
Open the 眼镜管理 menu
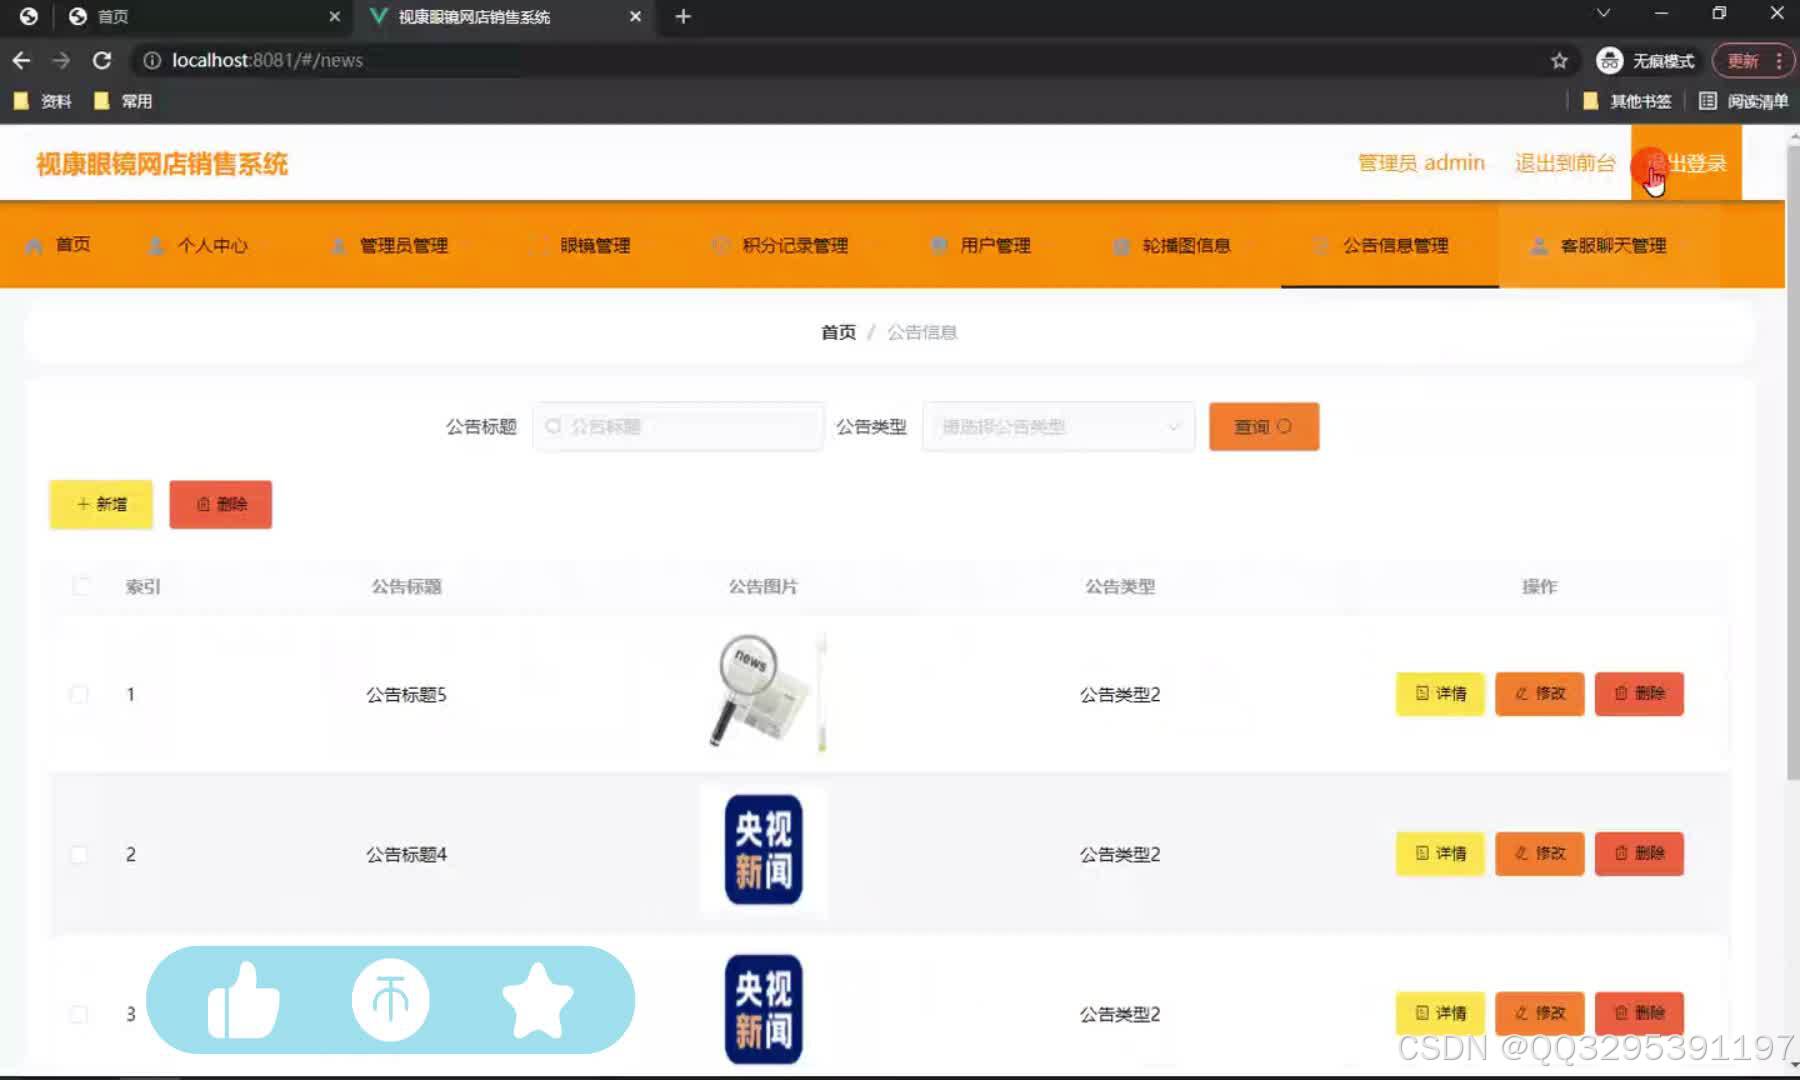(x=595, y=245)
